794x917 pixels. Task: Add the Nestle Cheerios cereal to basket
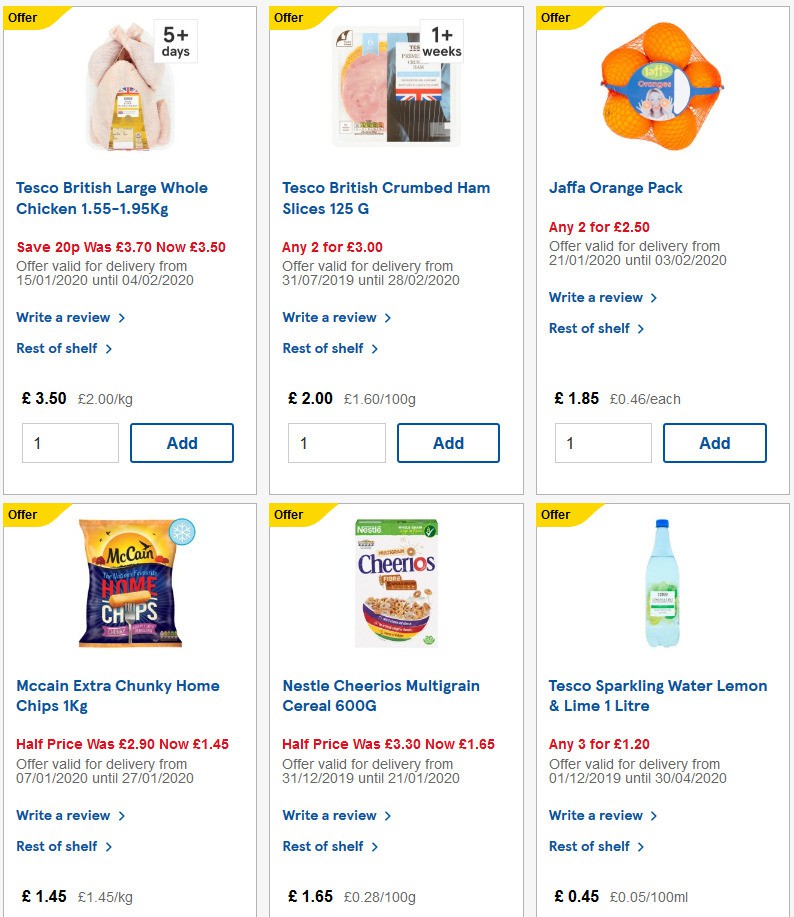pyautogui.click(x=448, y=913)
